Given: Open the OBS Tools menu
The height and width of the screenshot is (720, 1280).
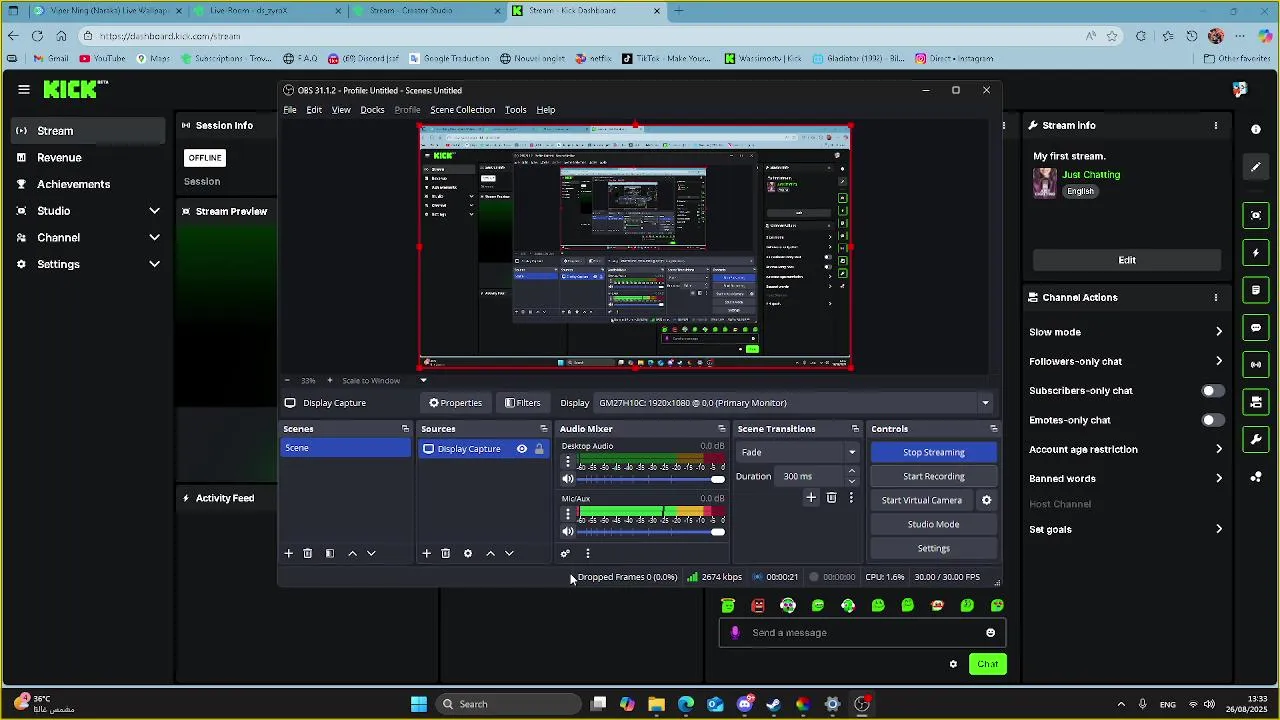Looking at the screenshot, I should (x=515, y=110).
